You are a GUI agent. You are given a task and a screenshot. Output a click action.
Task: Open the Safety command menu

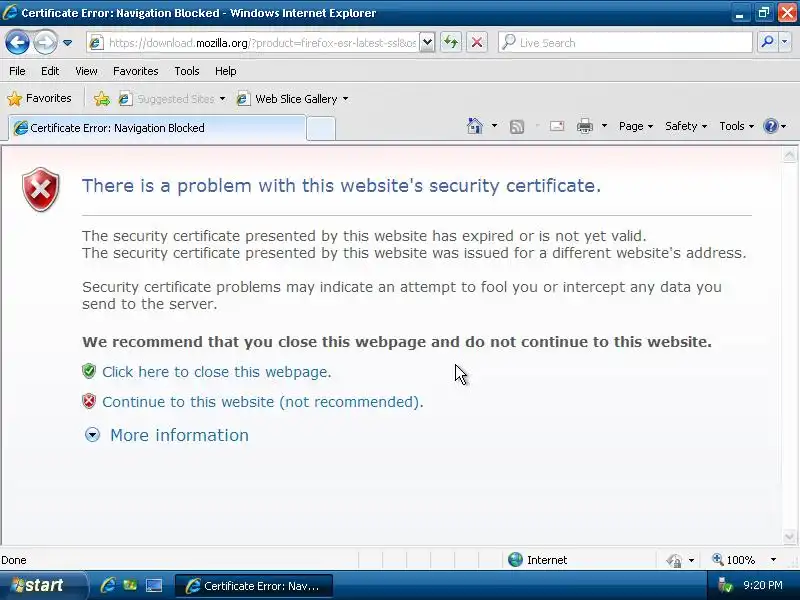(x=686, y=126)
